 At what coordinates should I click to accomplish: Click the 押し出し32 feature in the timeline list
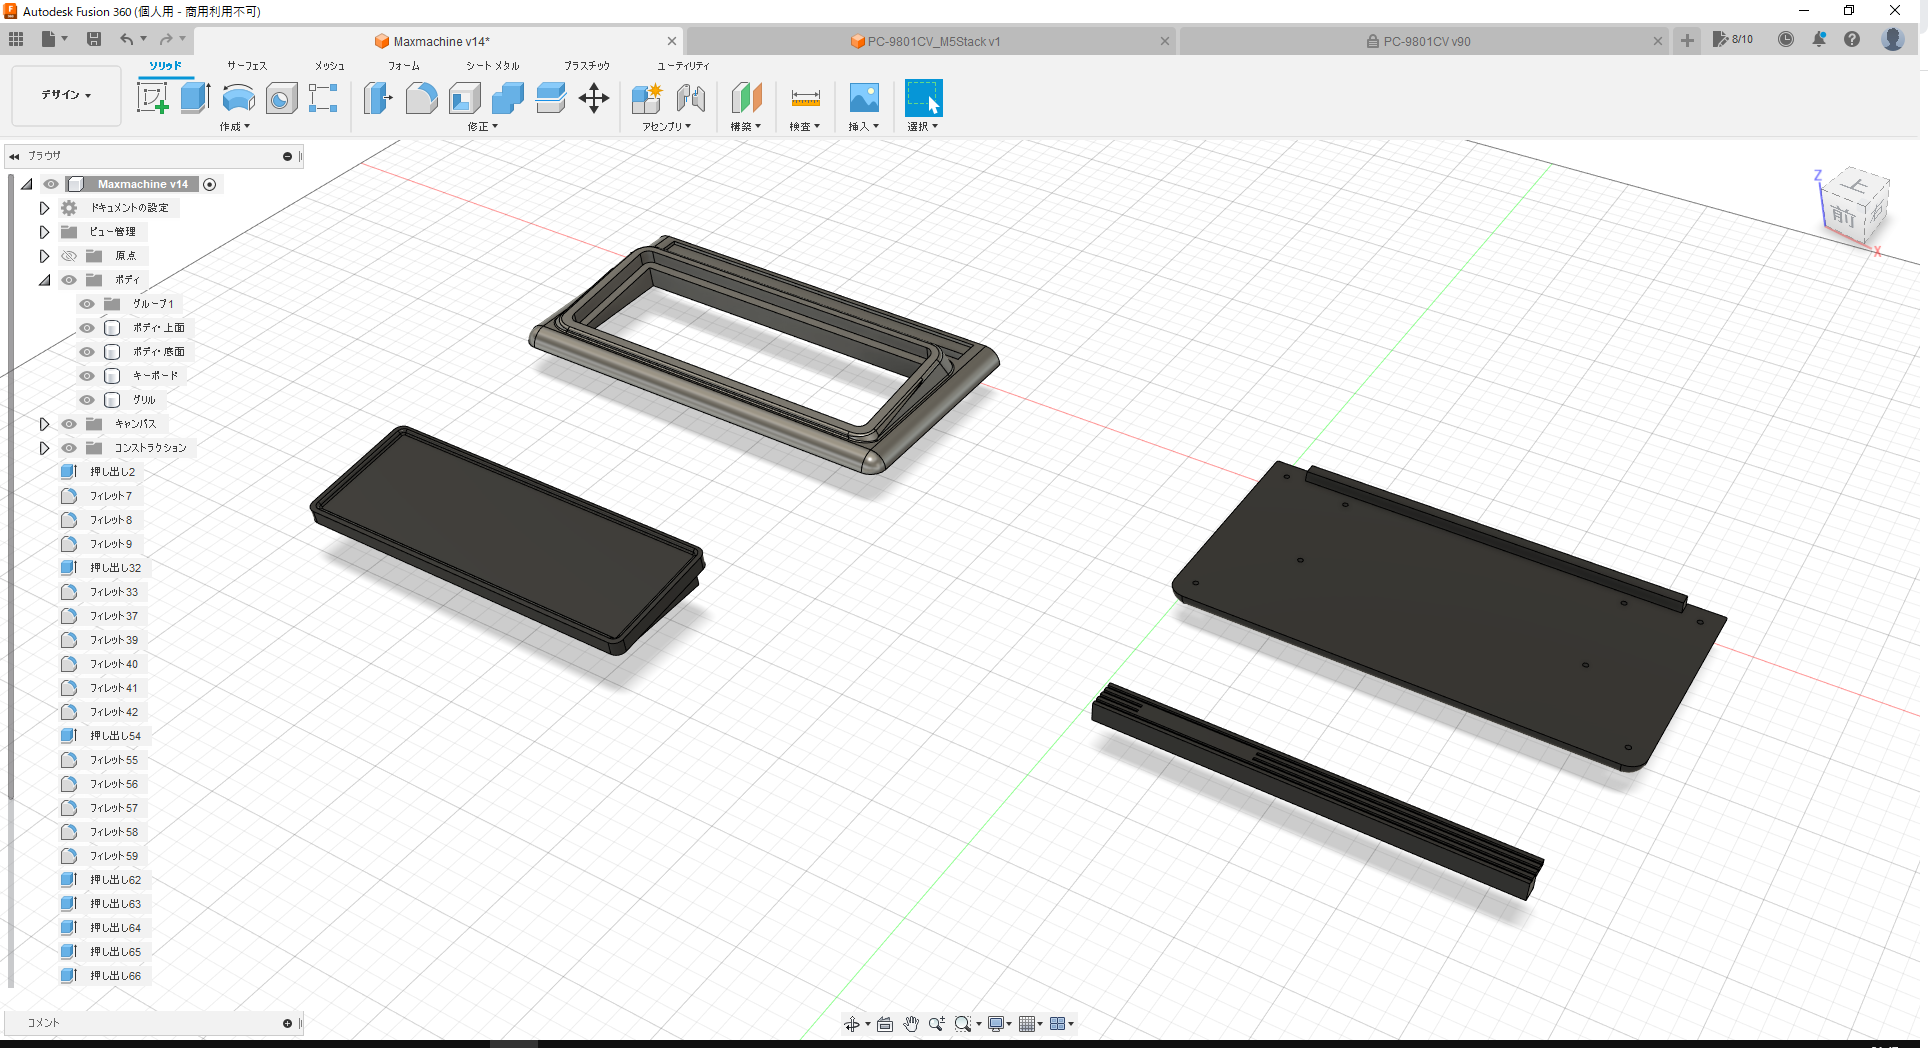(x=115, y=568)
